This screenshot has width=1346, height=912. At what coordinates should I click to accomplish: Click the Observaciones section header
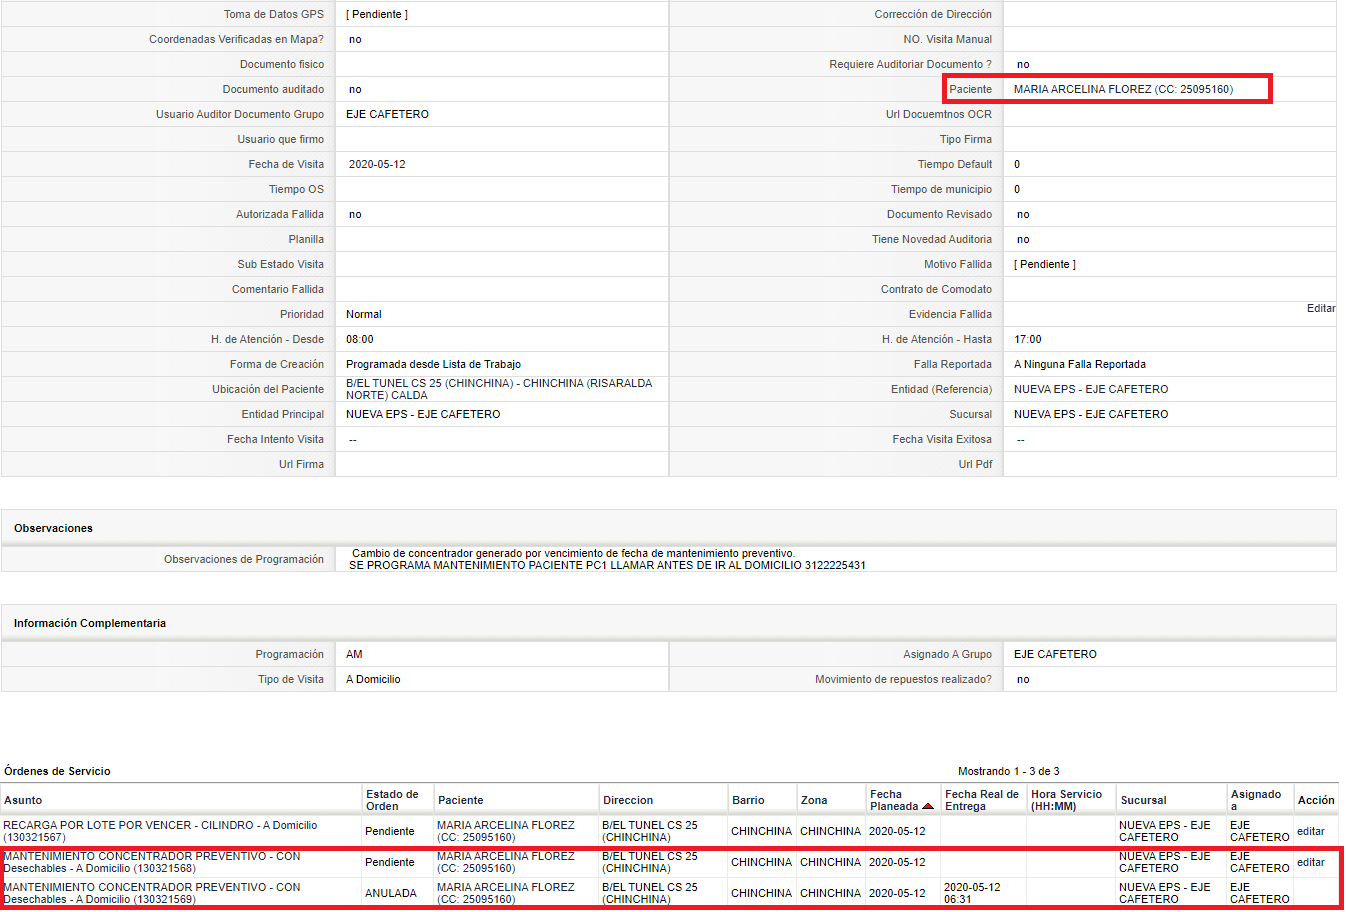click(53, 528)
